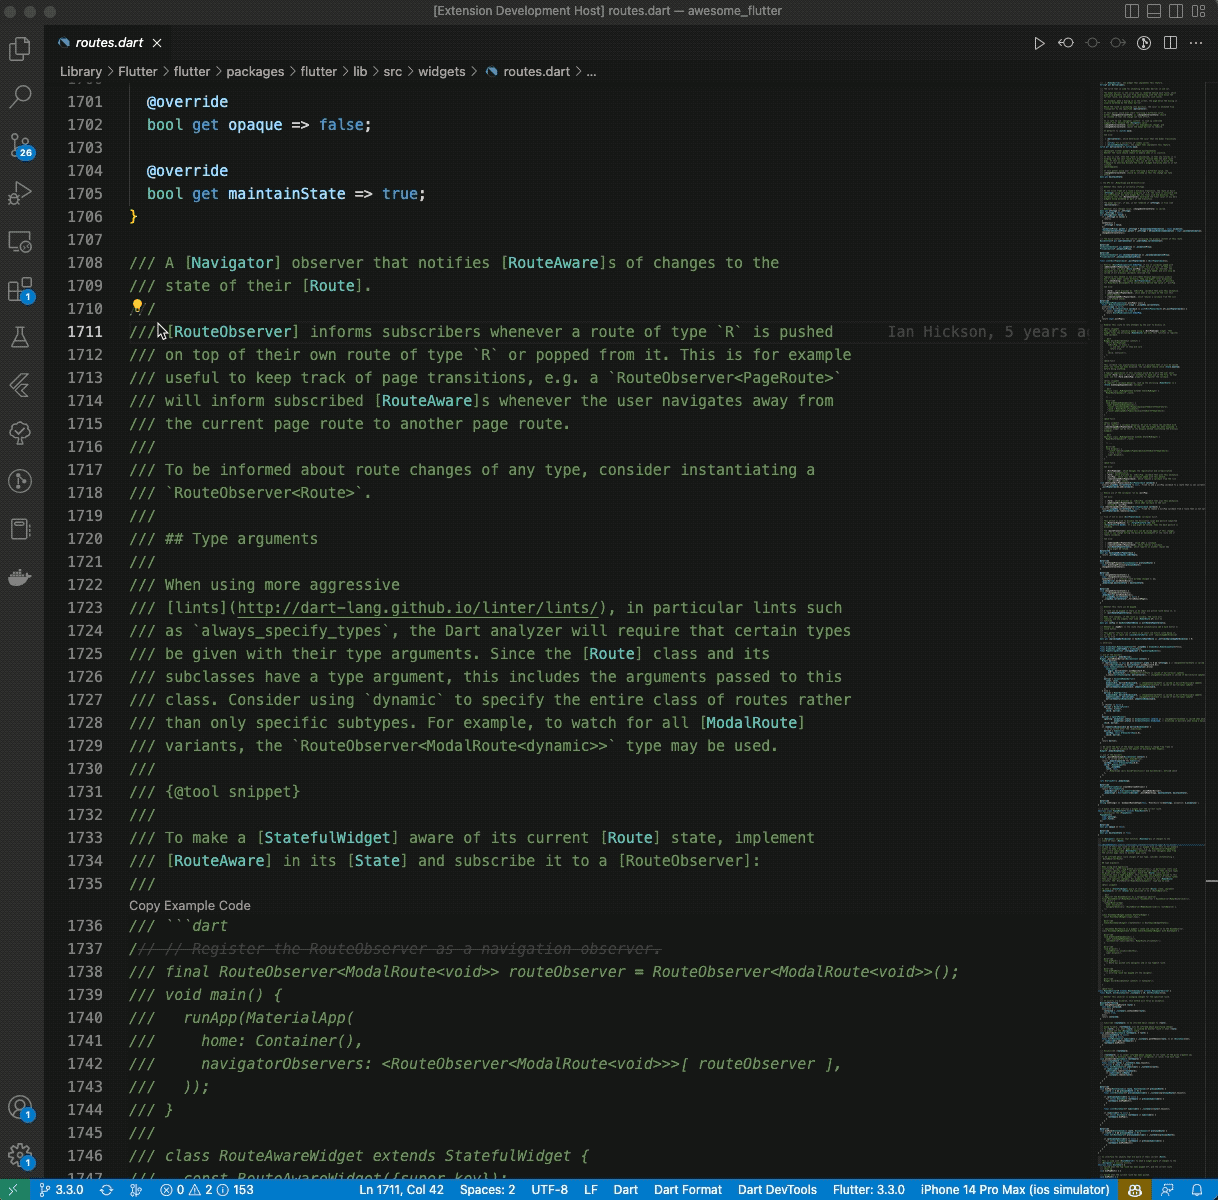Toggle the secondary side bar
Viewport: 1218px width, 1200px height.
[1176, 11]
